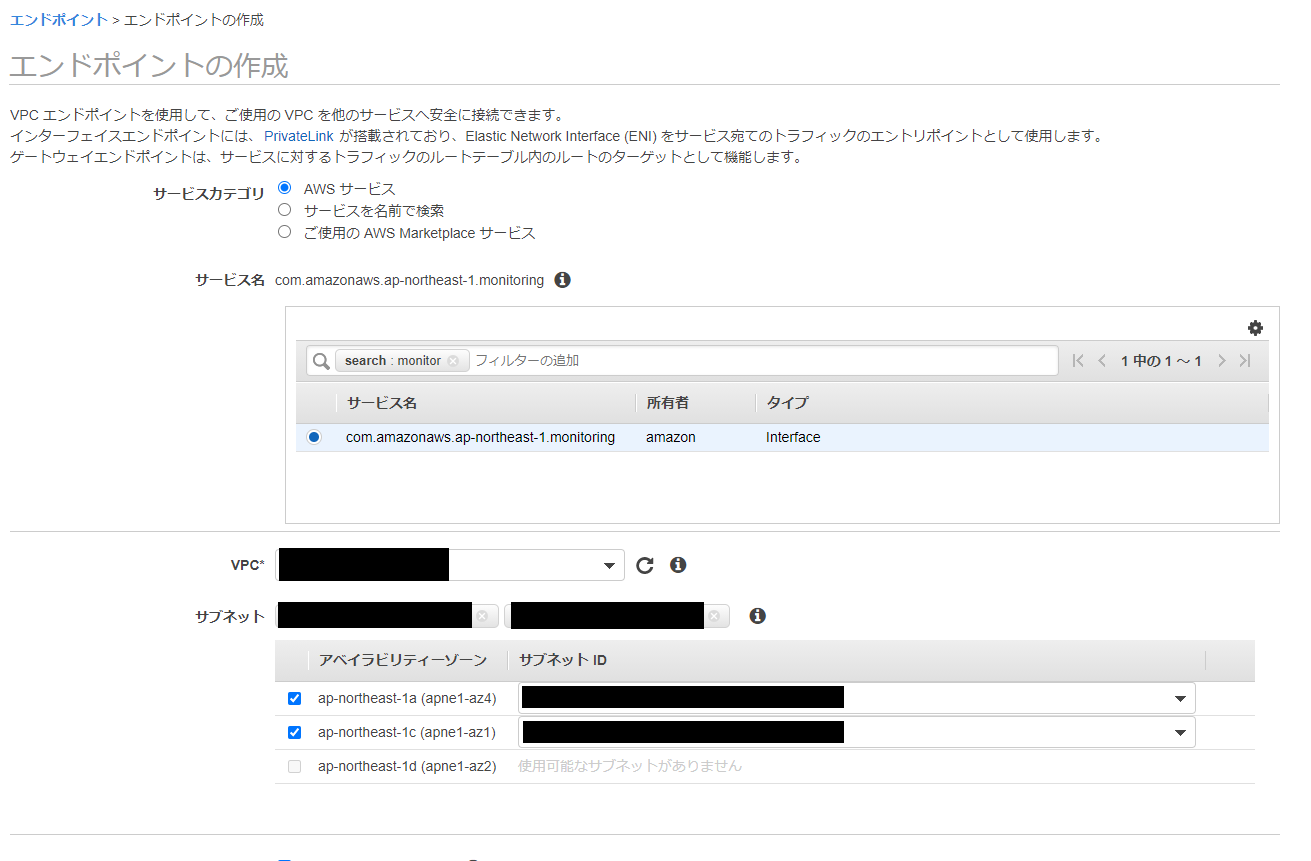Open the subnet ID dropdown for ap-northeast-1a
Screen dimensions: 1311x861
pos(1181,698)
